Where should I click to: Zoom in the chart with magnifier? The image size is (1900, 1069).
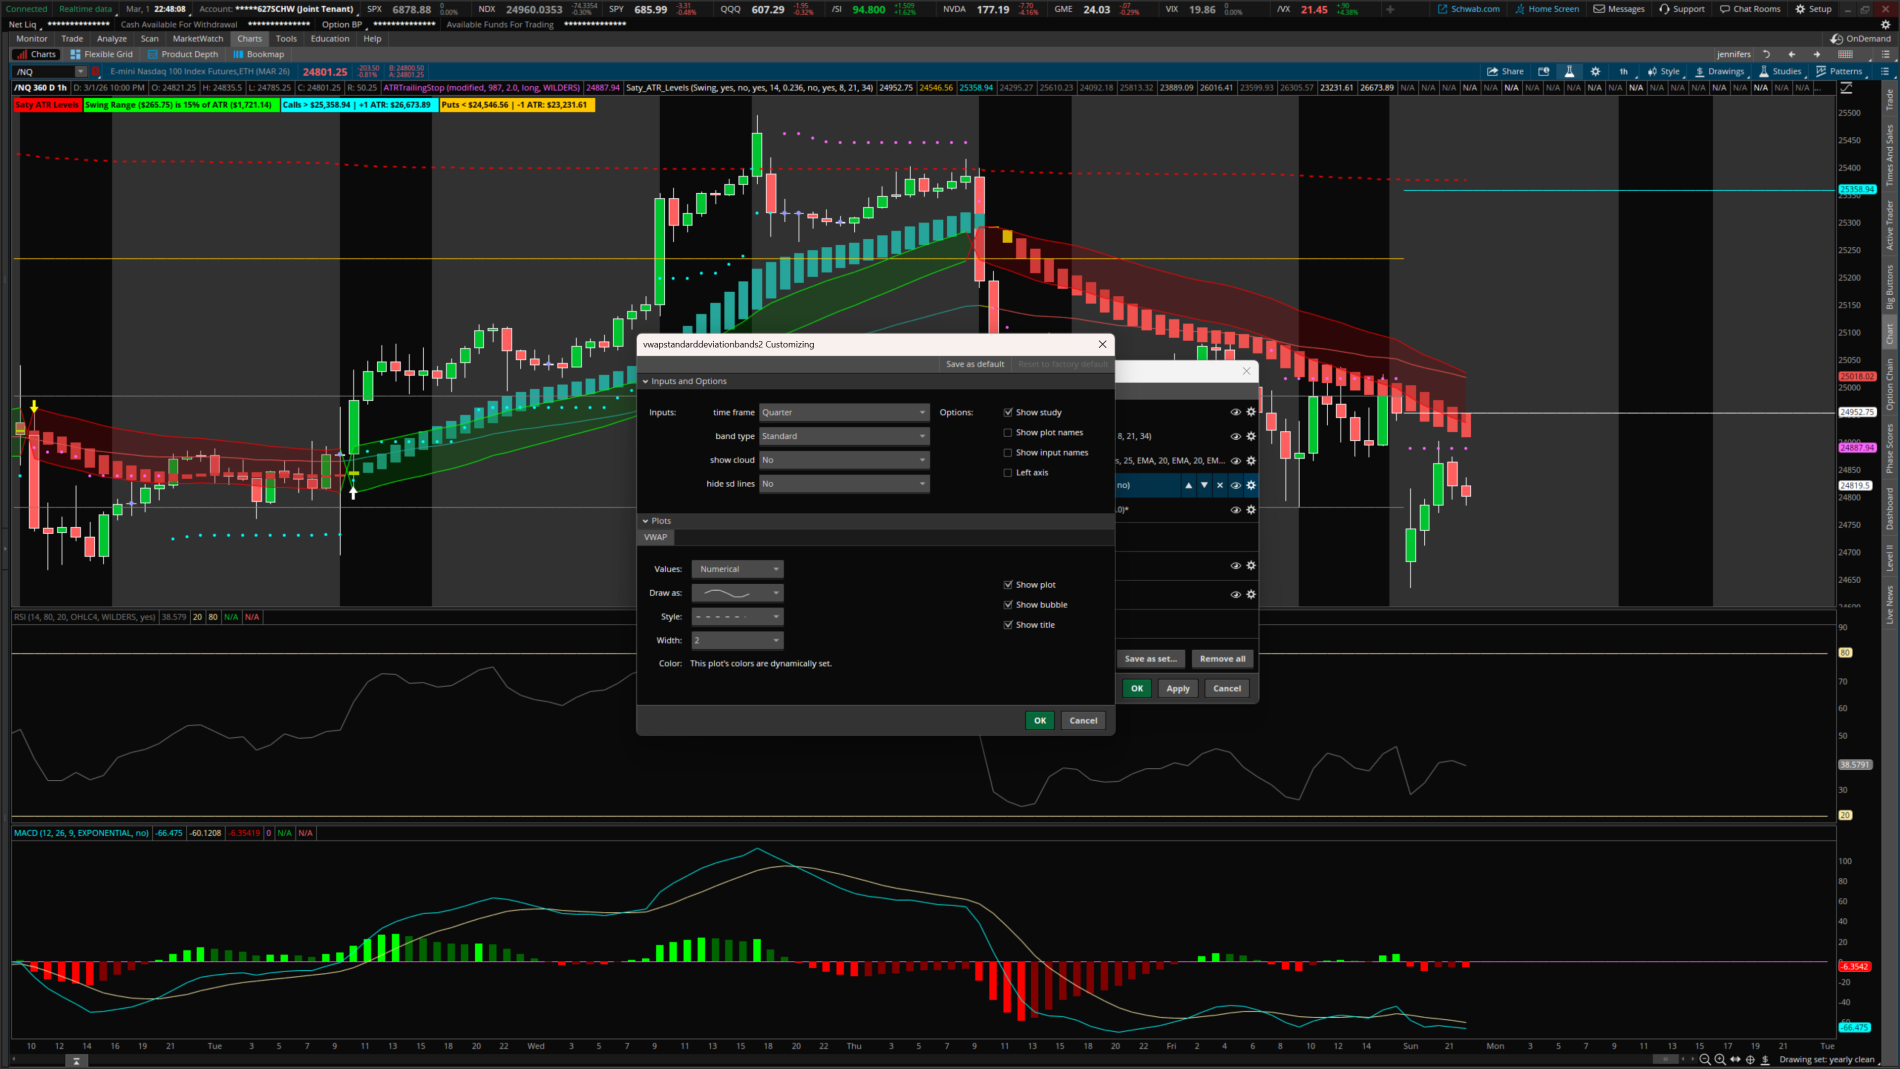coord(1720,1059)
